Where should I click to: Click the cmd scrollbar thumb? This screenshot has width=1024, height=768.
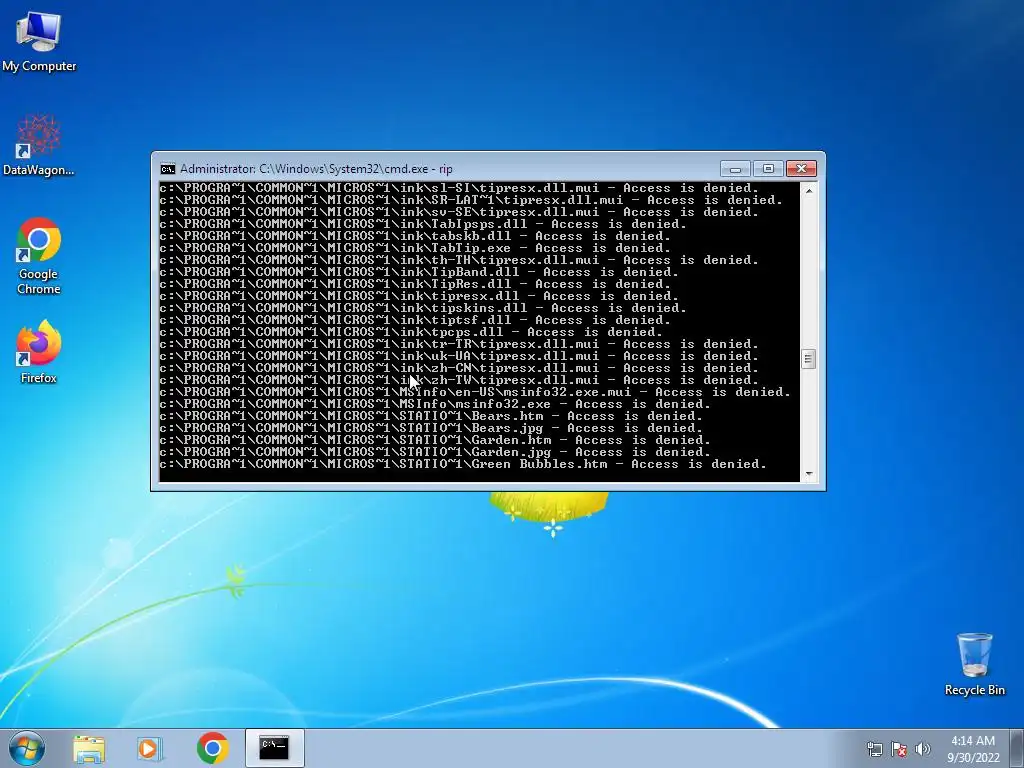click(808, 359)
